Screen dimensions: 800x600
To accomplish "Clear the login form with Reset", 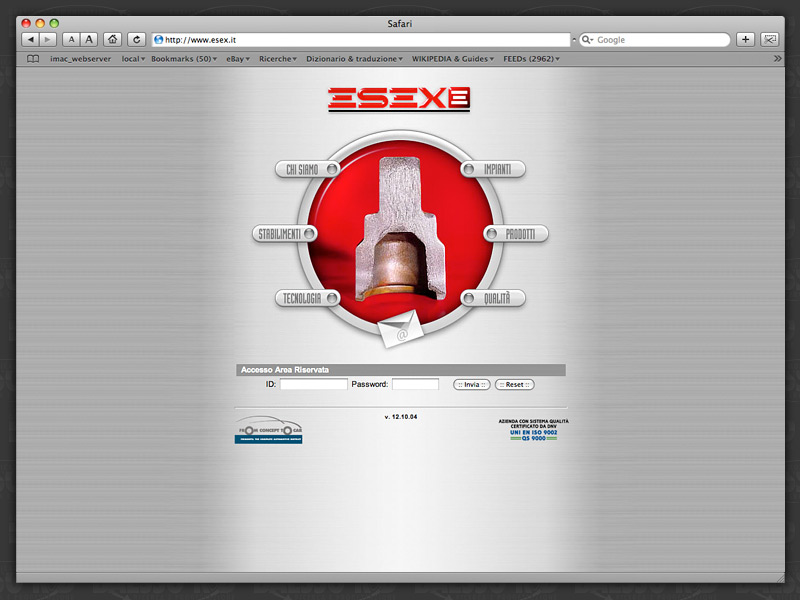I will [515, 385].
